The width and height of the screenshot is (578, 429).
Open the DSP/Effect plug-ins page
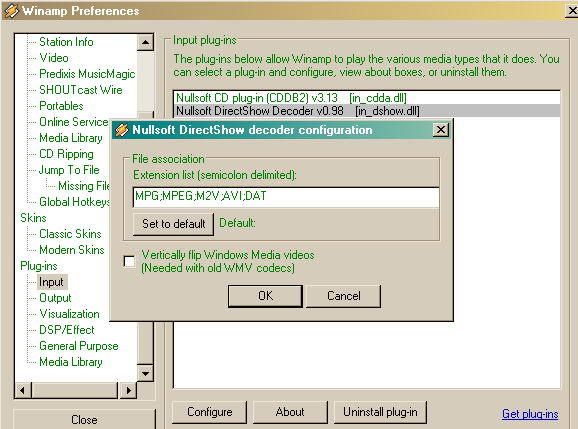(67, 330)
